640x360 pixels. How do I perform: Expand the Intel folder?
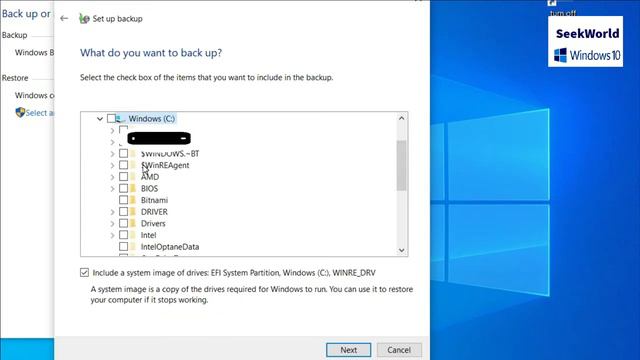(112, 235)
